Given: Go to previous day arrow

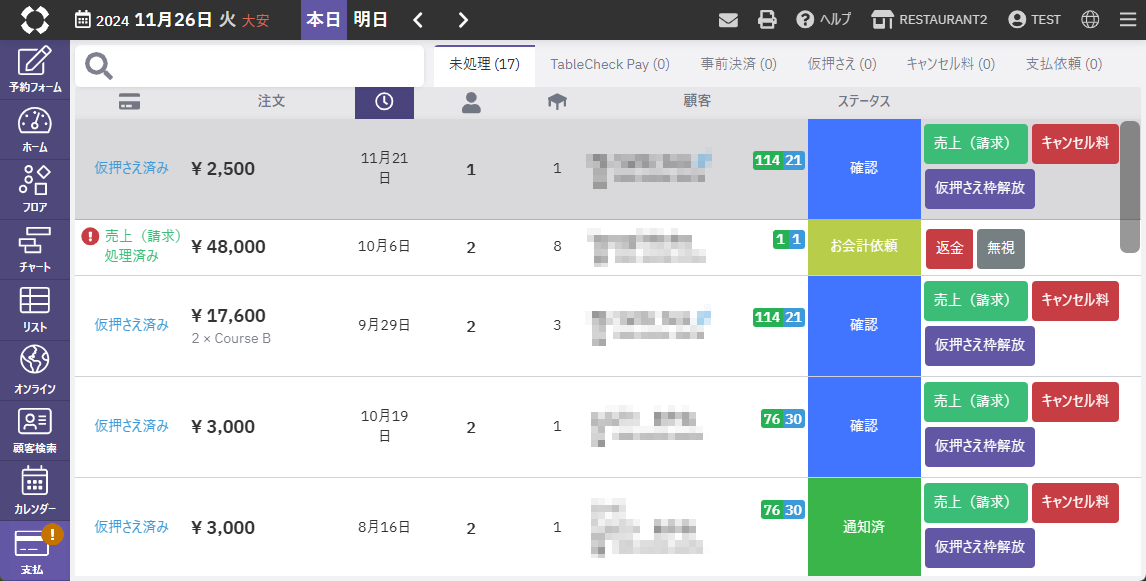Looking at the screenshot, I should (x=418, y=20).
